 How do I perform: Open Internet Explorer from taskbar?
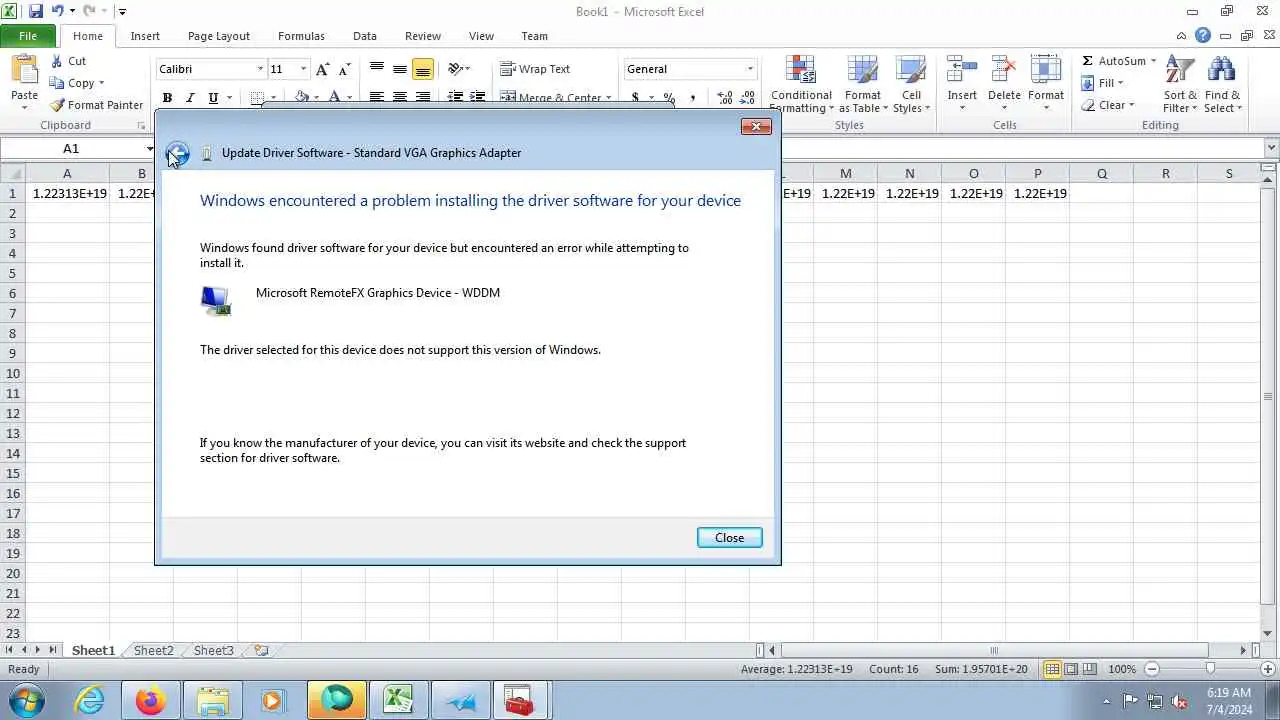pos(90,700)
